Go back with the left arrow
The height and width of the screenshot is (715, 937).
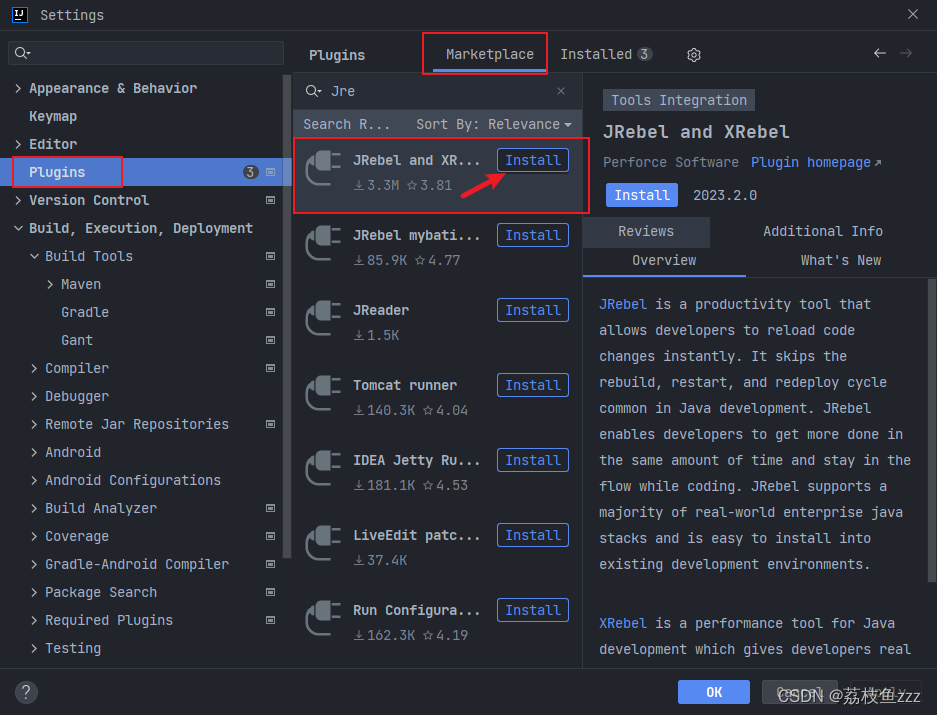coord(880,53)
